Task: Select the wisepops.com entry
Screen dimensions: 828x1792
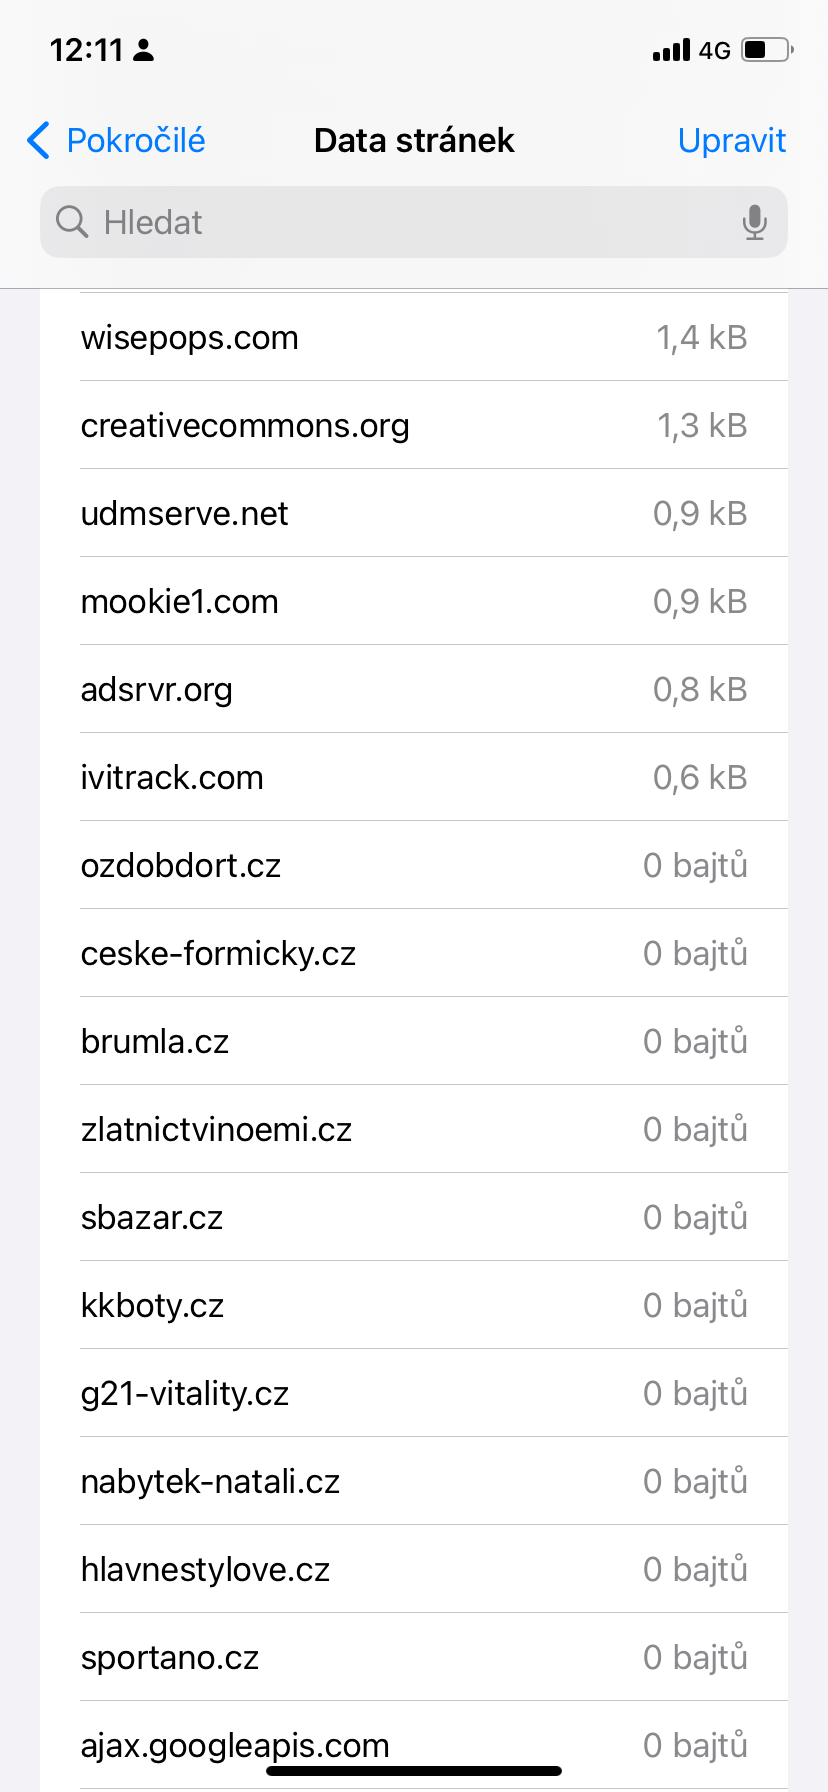Action: coord(414,338)
